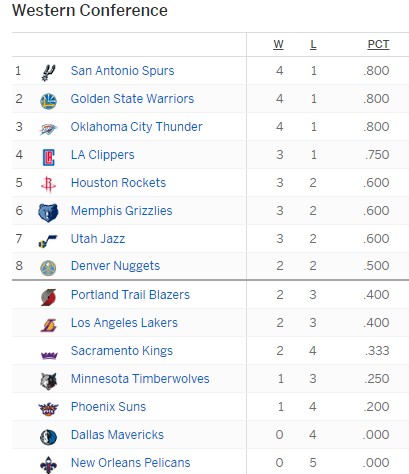Click the Los Angeles Lakers logo

coord(49,325)
